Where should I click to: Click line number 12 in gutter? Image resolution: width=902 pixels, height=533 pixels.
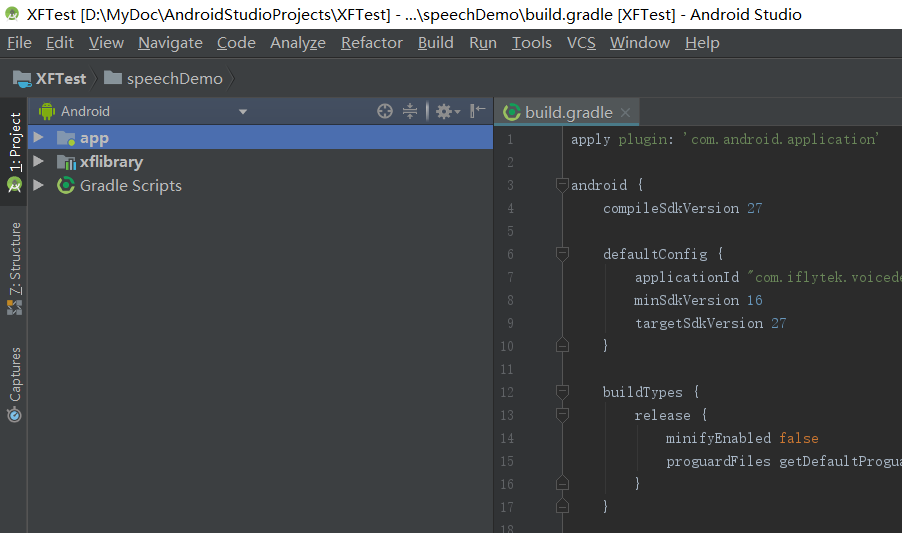pos(507,392)
